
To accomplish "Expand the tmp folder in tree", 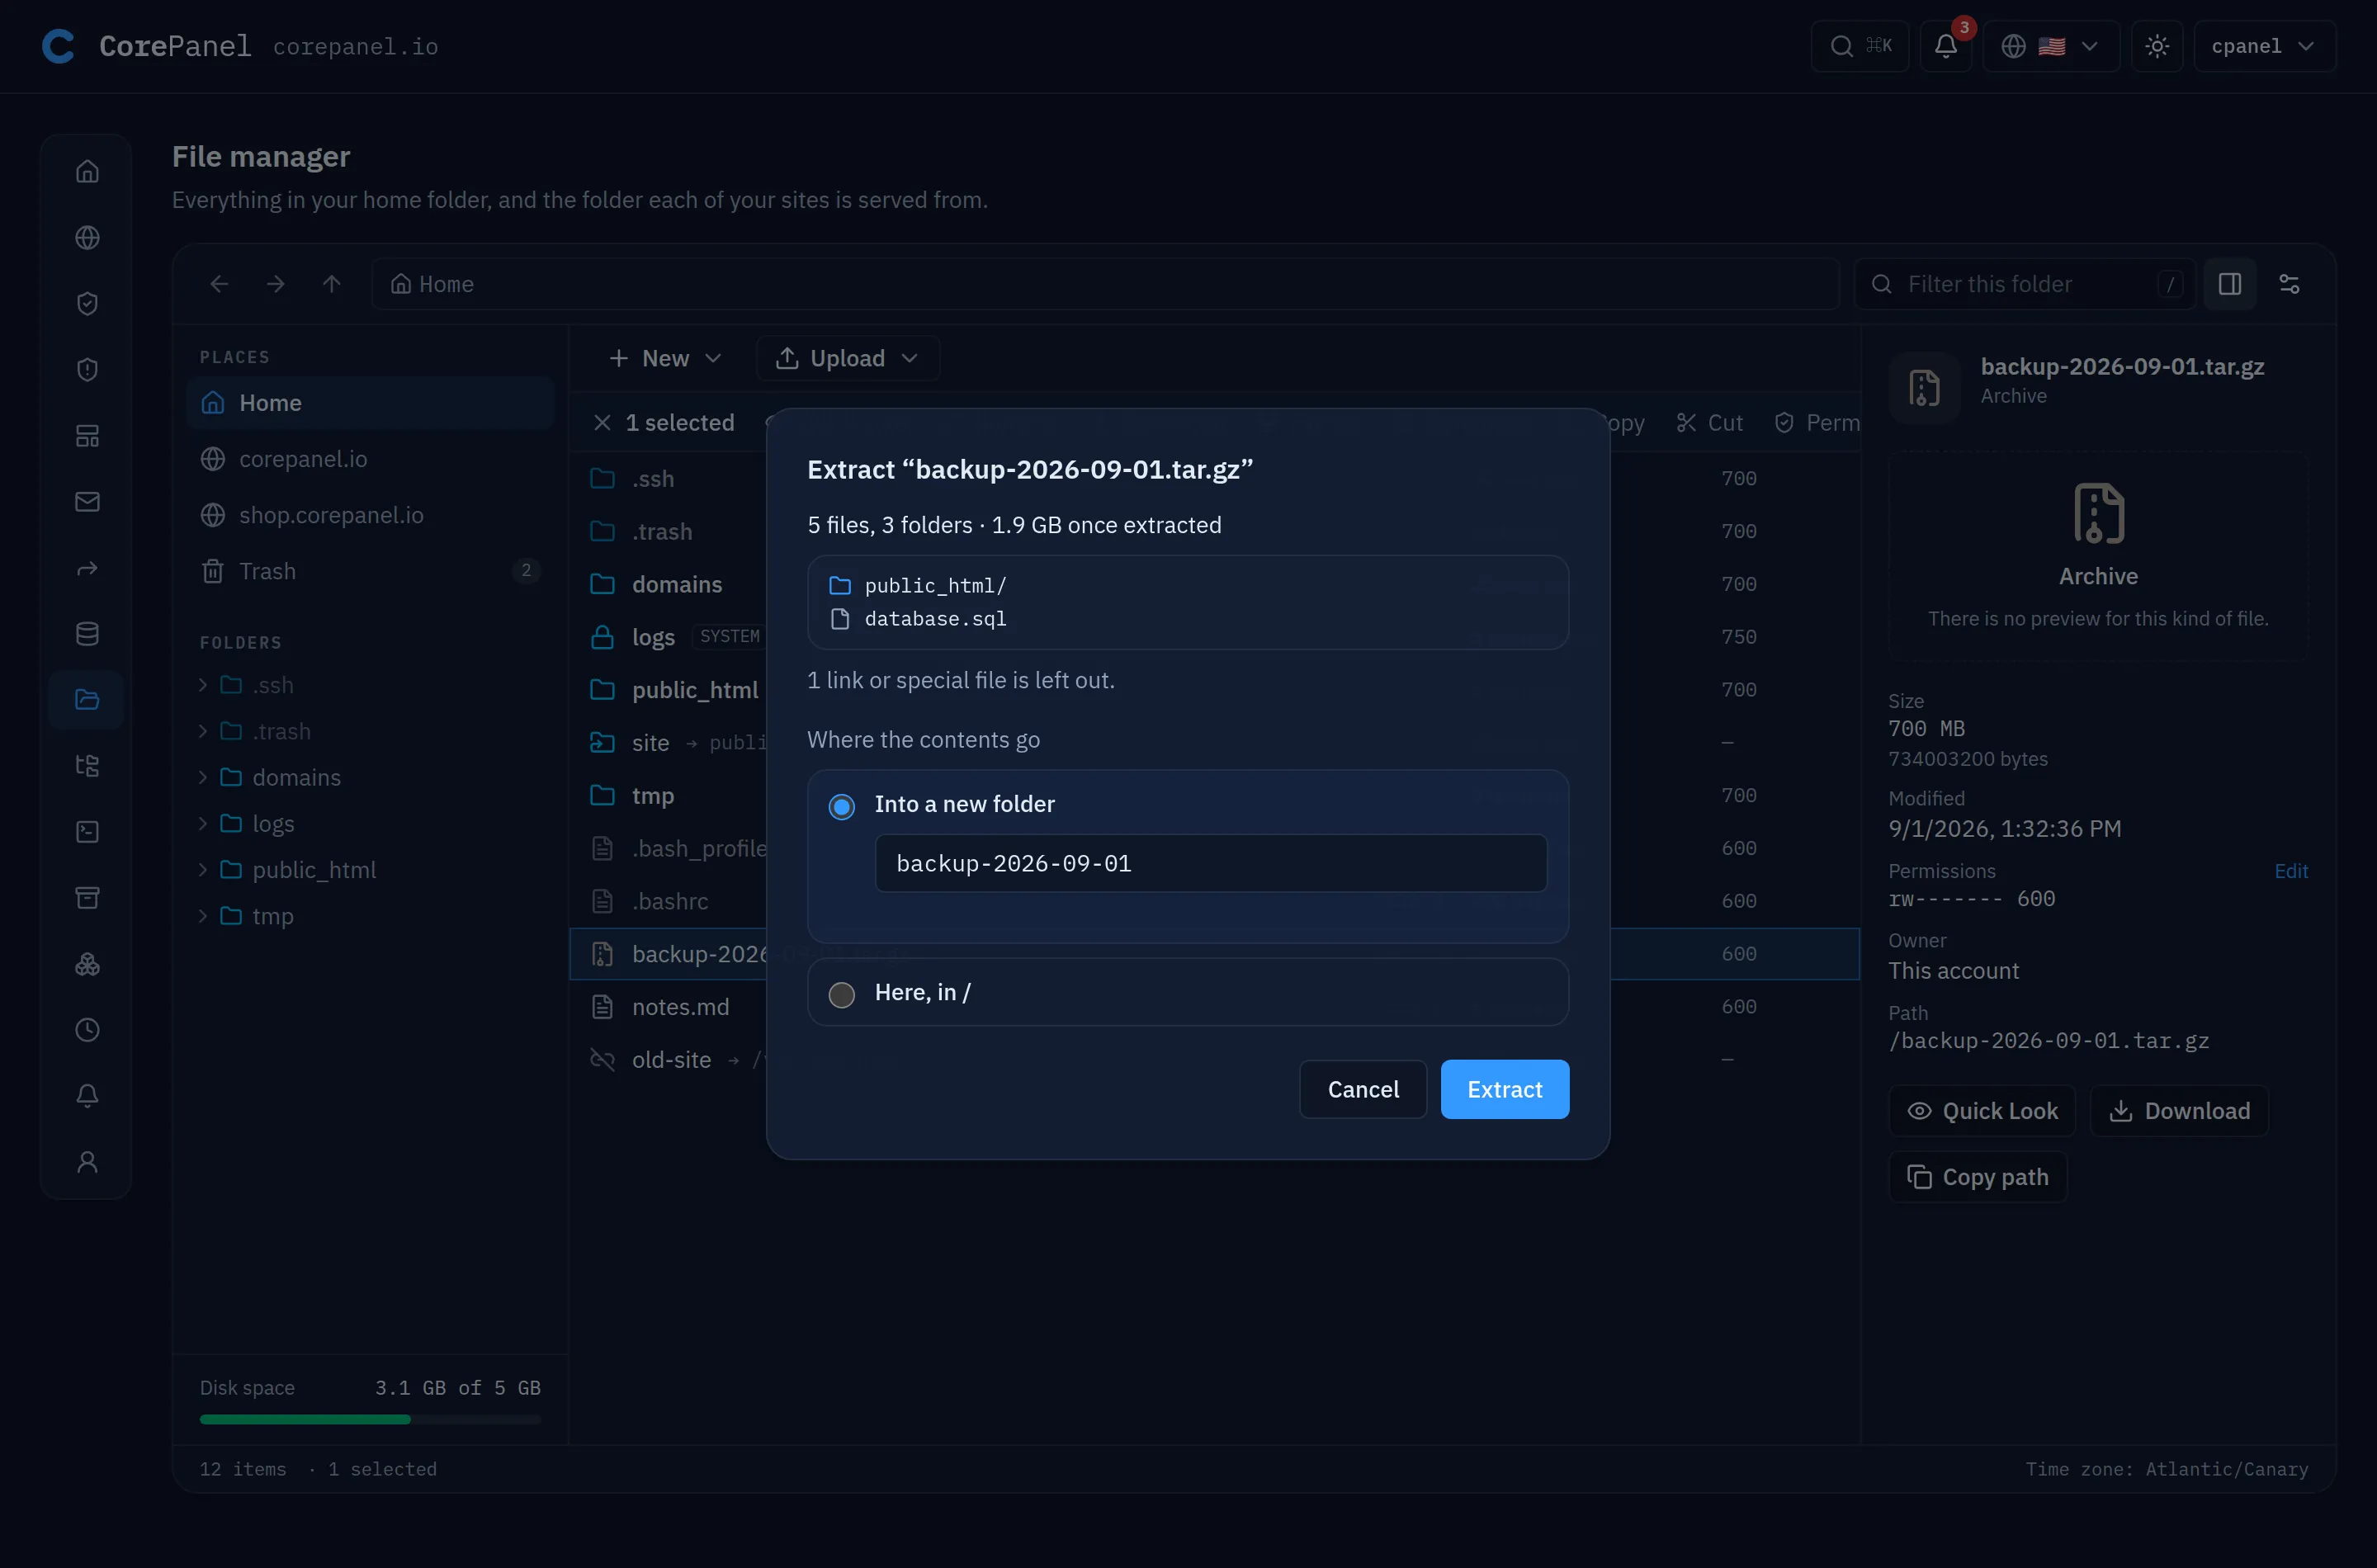I will (203, 915).
